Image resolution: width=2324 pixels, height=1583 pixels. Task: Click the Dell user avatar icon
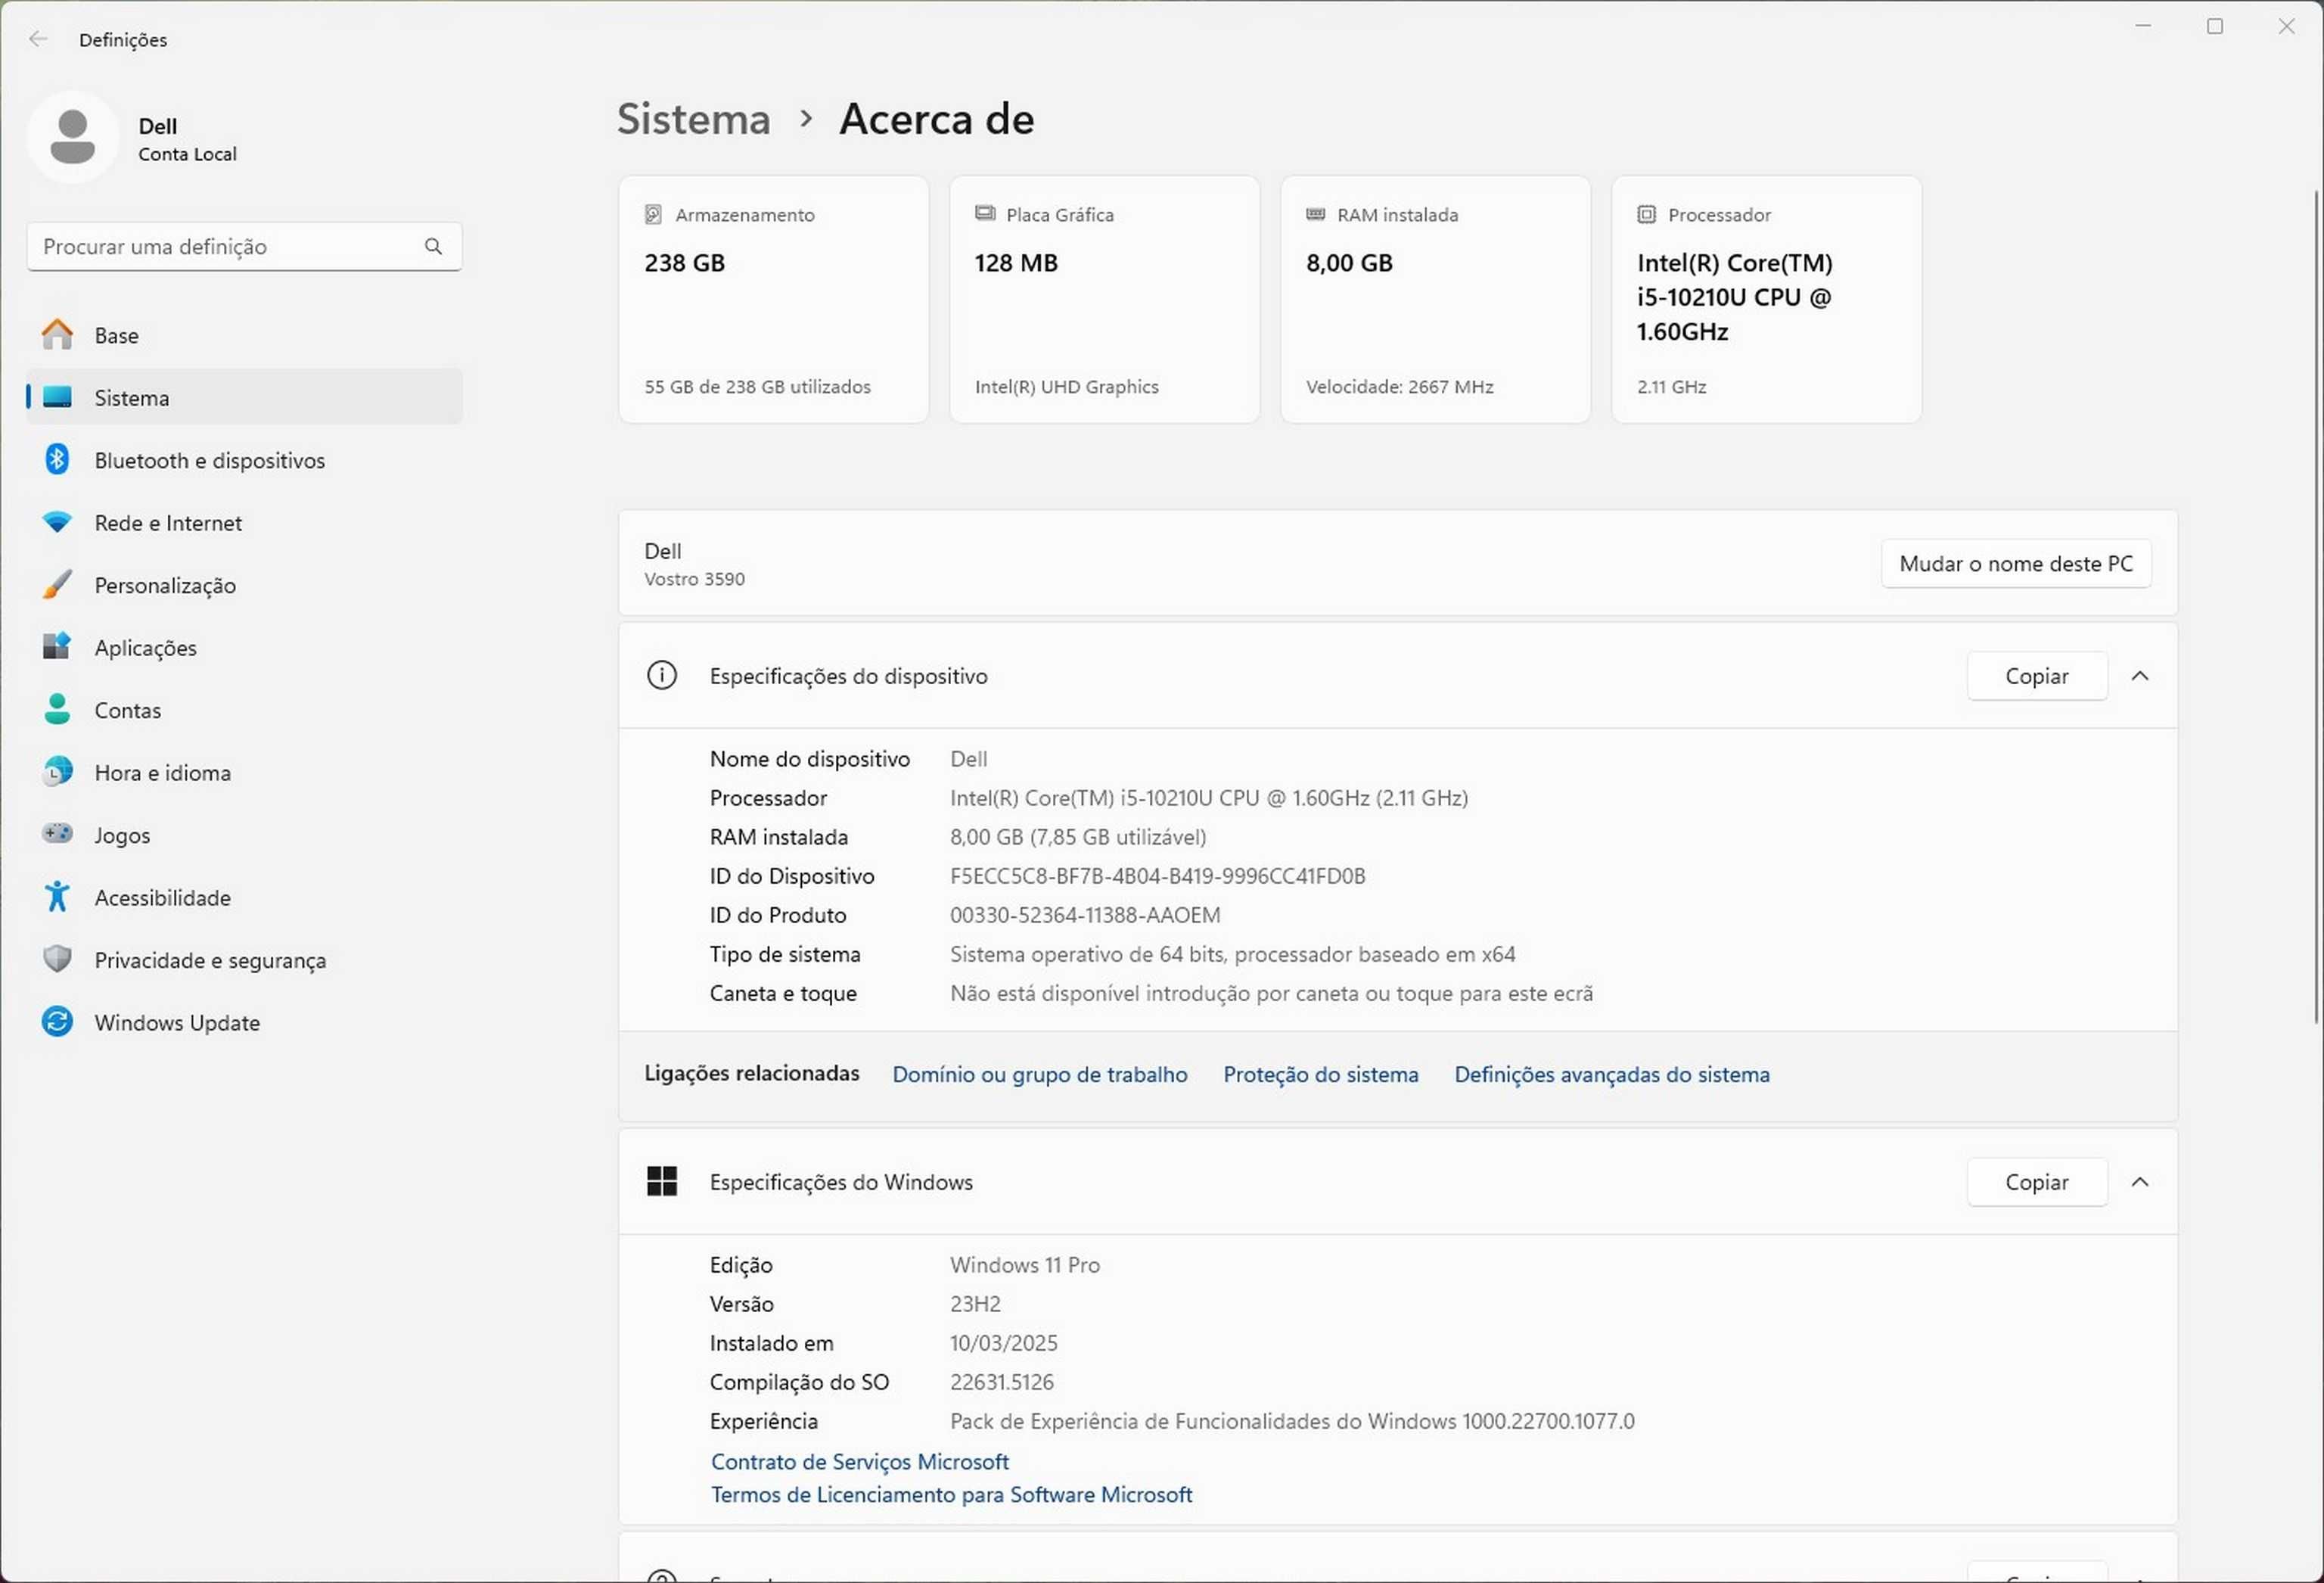[73, 137]
